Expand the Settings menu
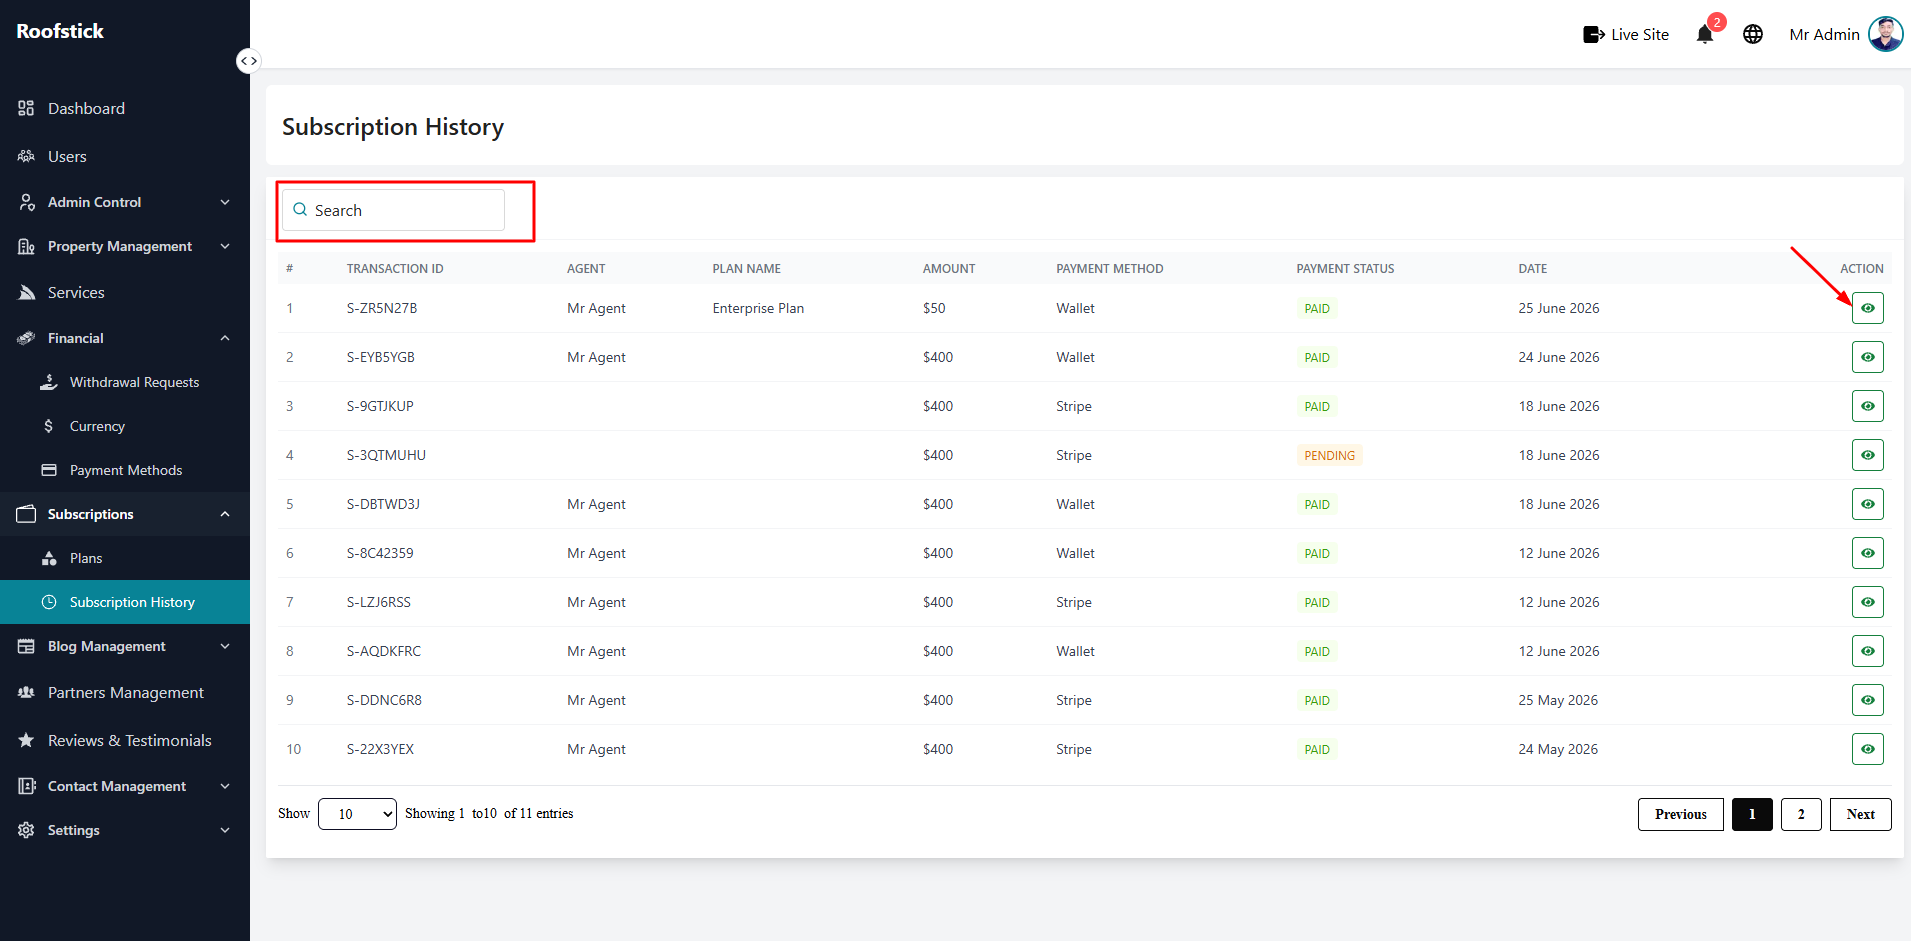 [x=125, y=830]
